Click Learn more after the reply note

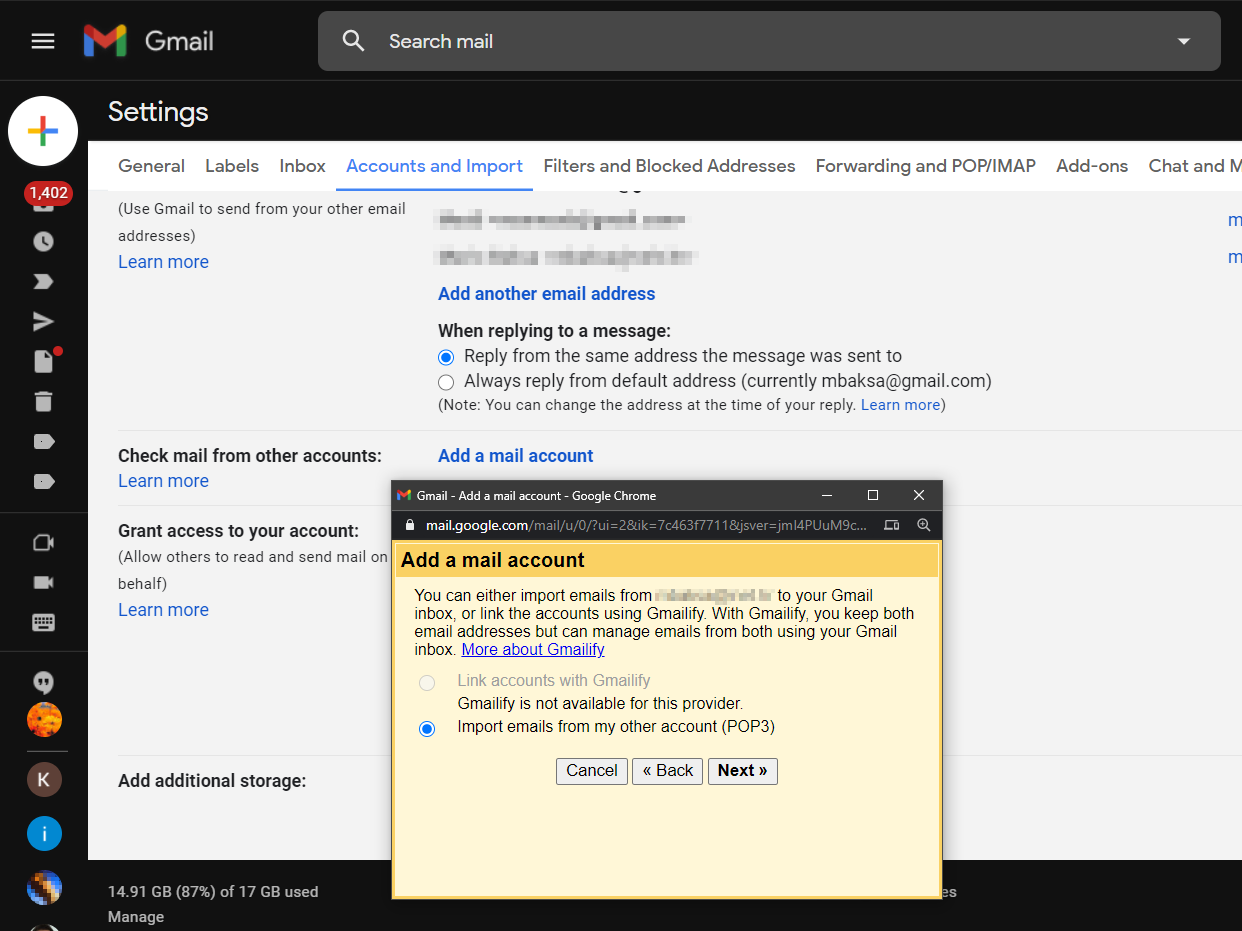point(900,405)
